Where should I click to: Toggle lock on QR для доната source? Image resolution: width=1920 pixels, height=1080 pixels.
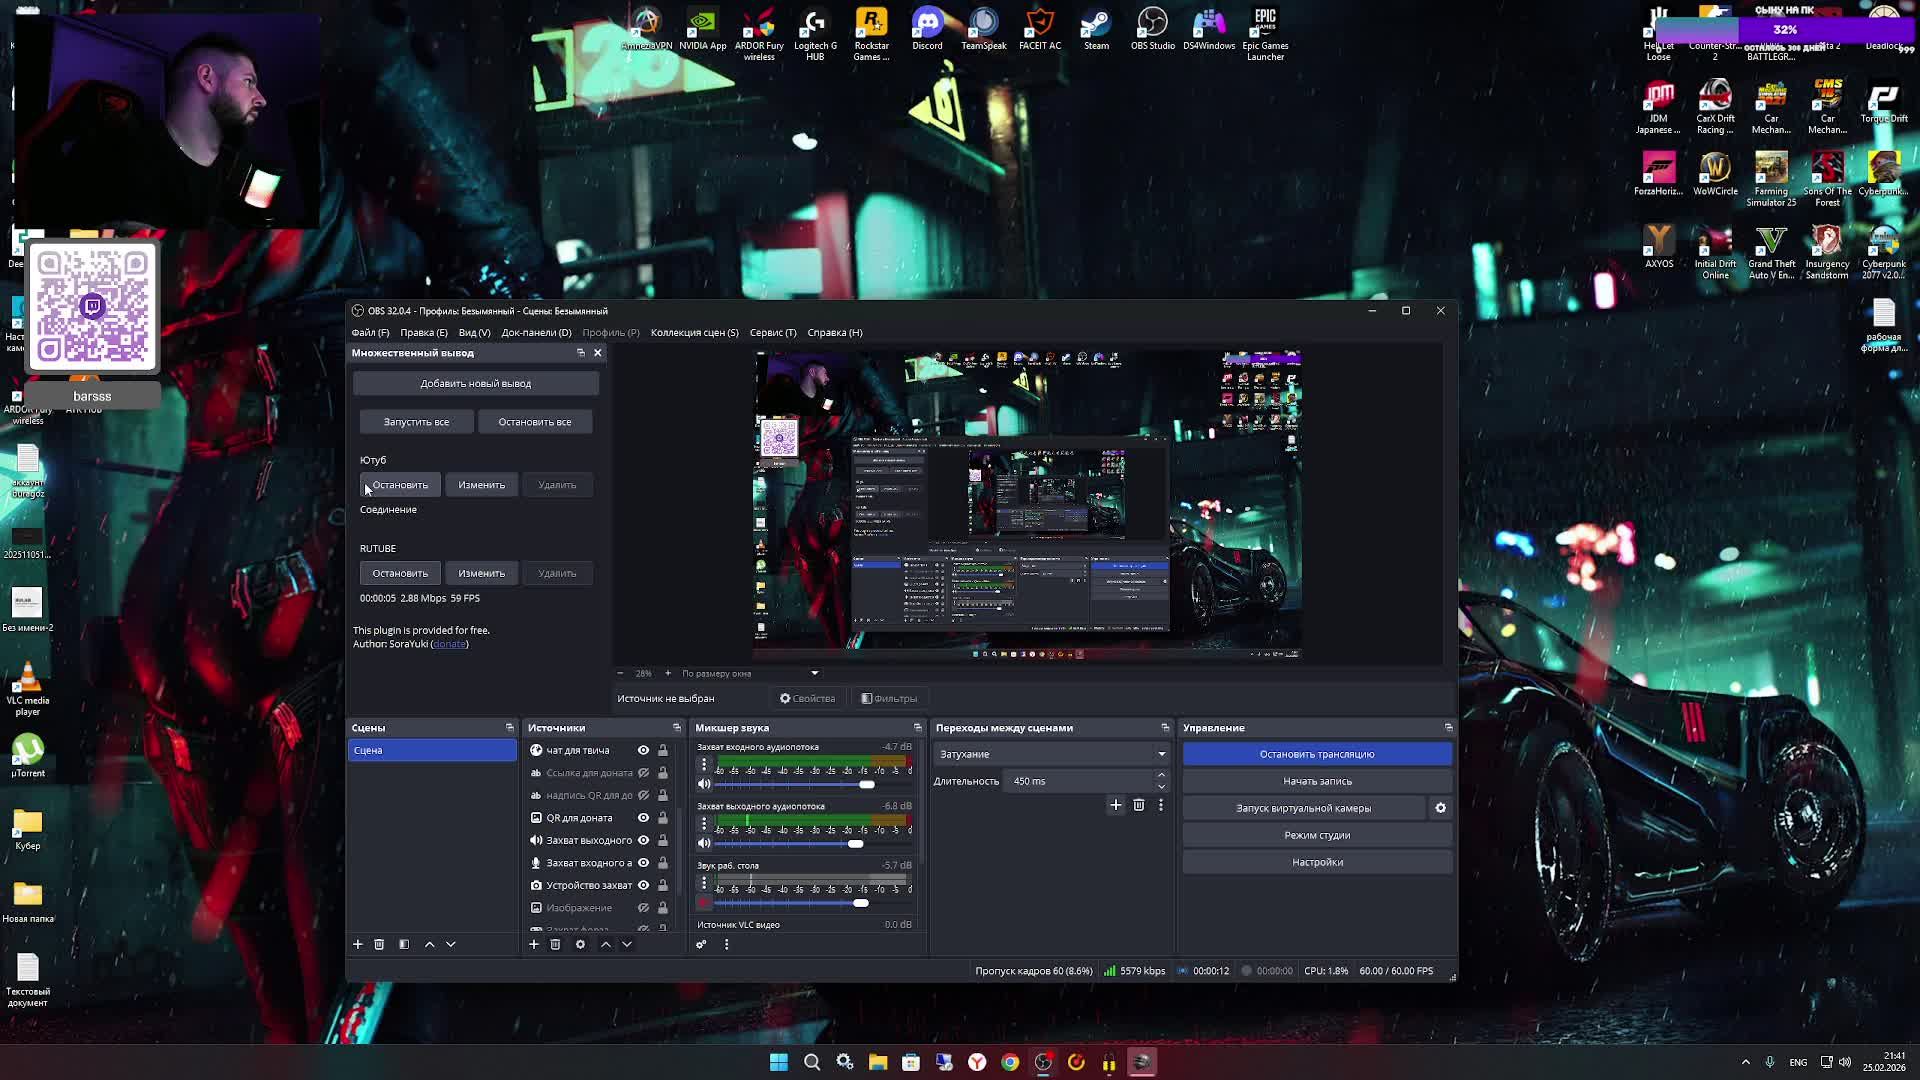[662, 818]
